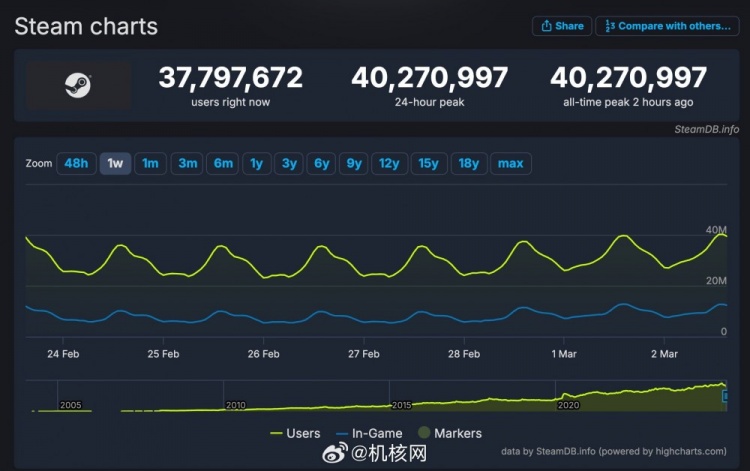Click the 28 Feb axis label
750x471 pixels.
click(x=464, y=354)
